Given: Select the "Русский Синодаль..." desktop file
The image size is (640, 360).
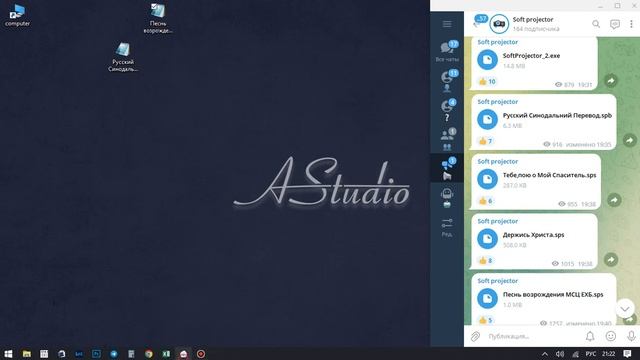Looking at the screenshot, I should [123, 57].
